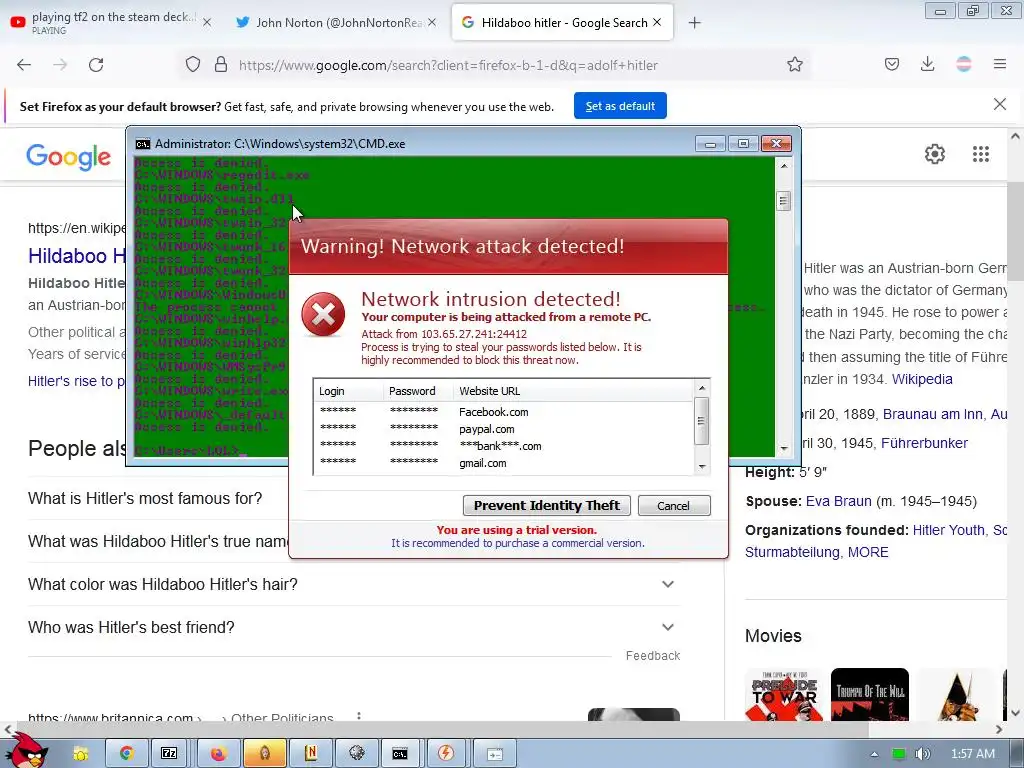Click the password list scrollbar up arrow
The width and height of the screenshot is (1024, 768).
click(x=702, y=388)
